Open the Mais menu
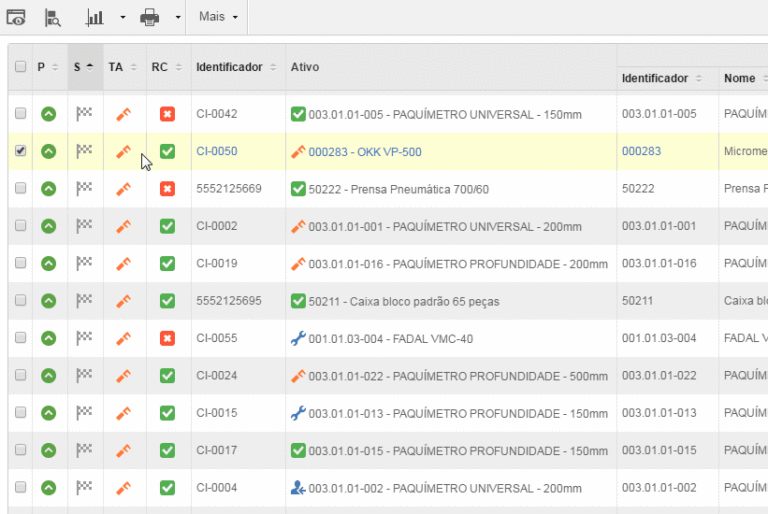The width and height of the screenshot is (768, 514). coord(218,17)
